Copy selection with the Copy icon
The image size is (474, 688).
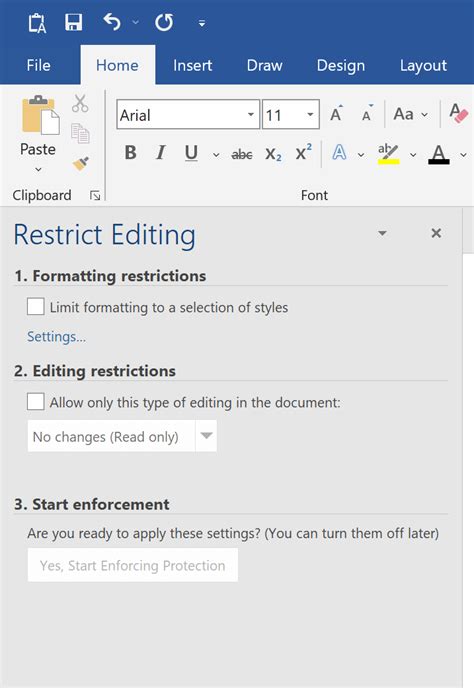80,133
